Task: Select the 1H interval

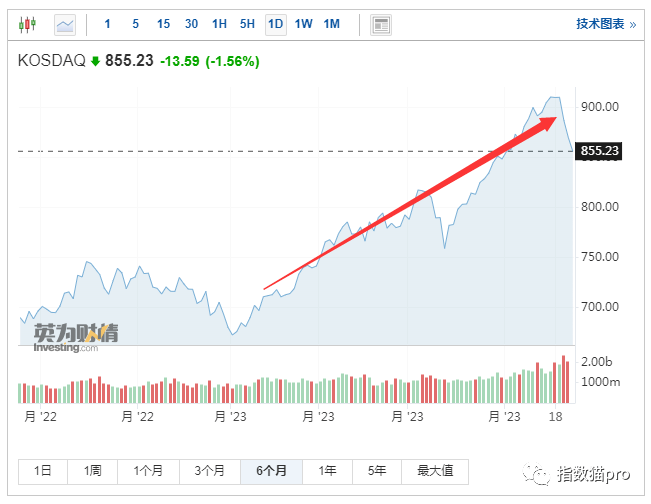Action: pyautogui.click(x=219, y=23)
